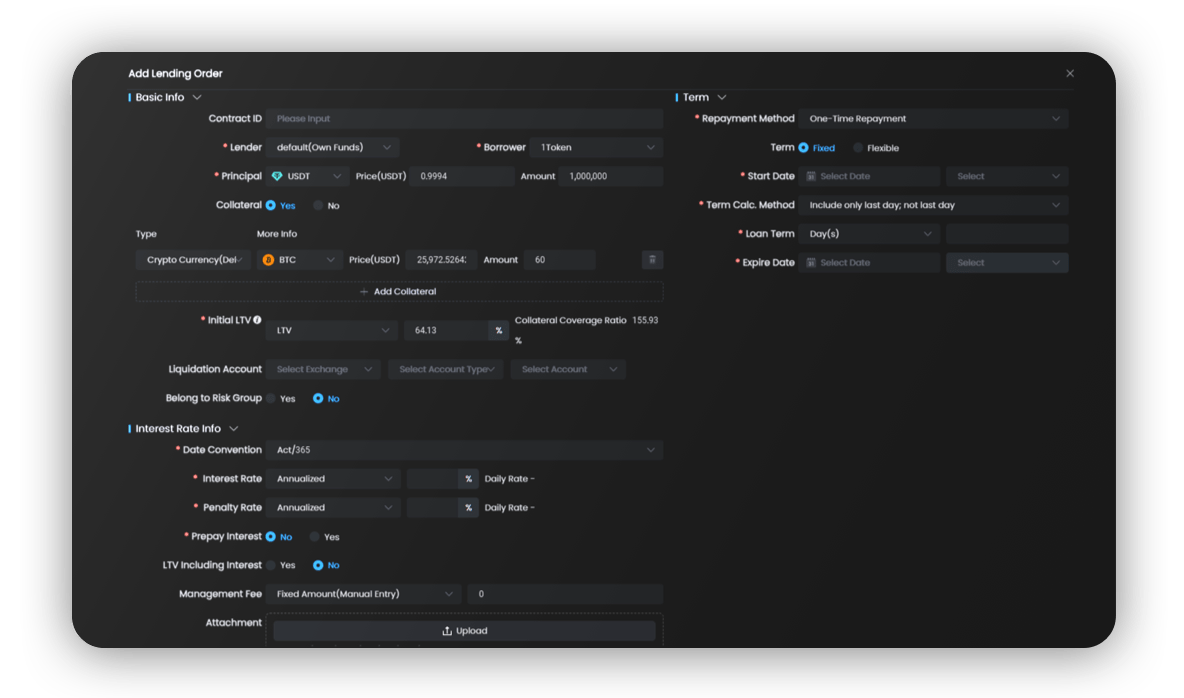
Task: Set Belong to Risk Group to Yes
Action: pyautogui.click(x=271, y=399)
